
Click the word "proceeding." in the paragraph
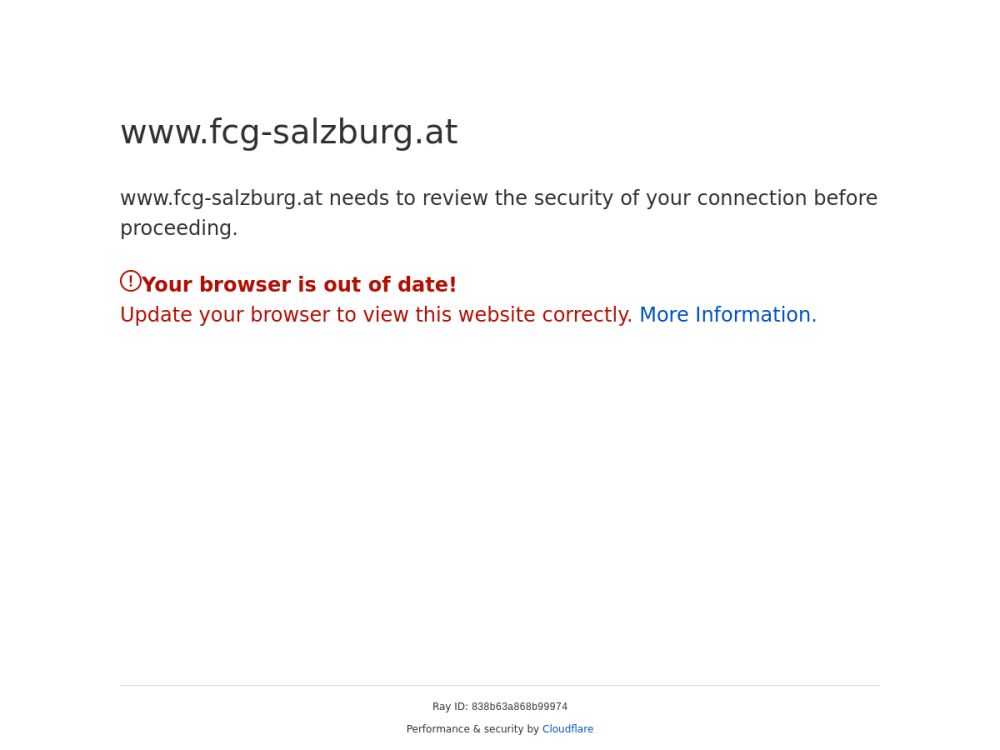(179, 228)
